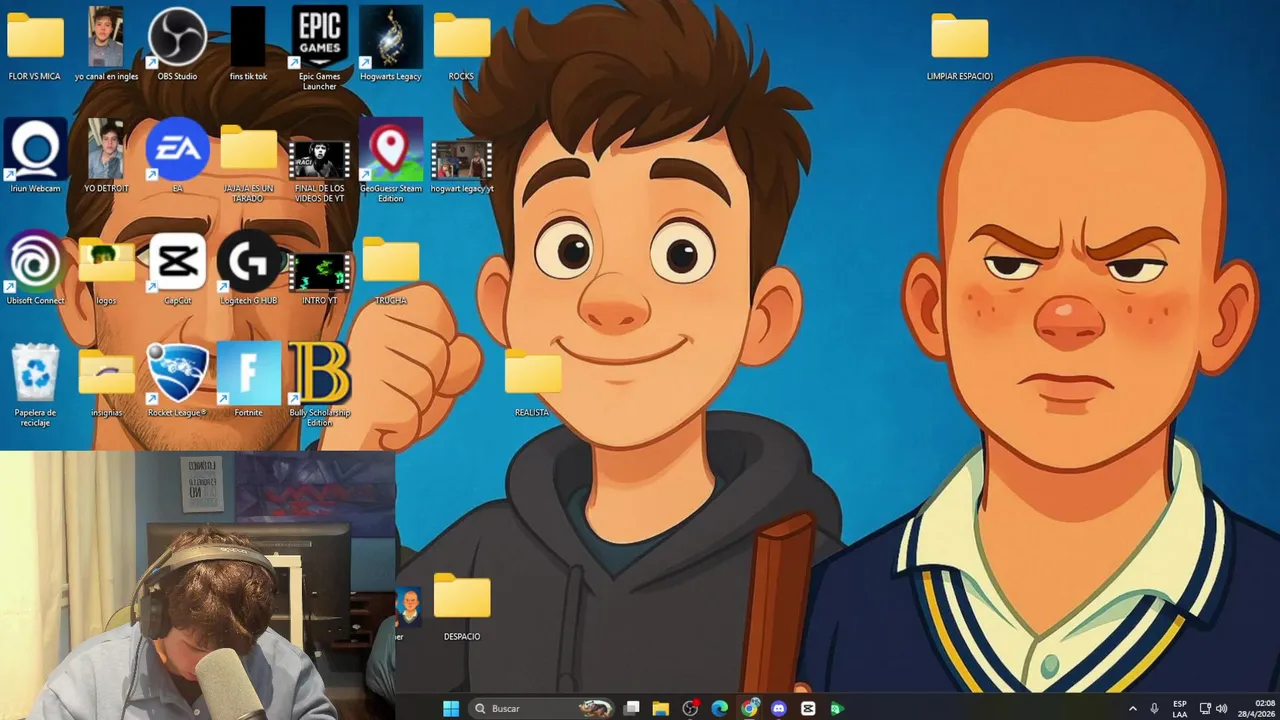
Task: Change the ESP LAA input language
Action: coord(1180,708)
